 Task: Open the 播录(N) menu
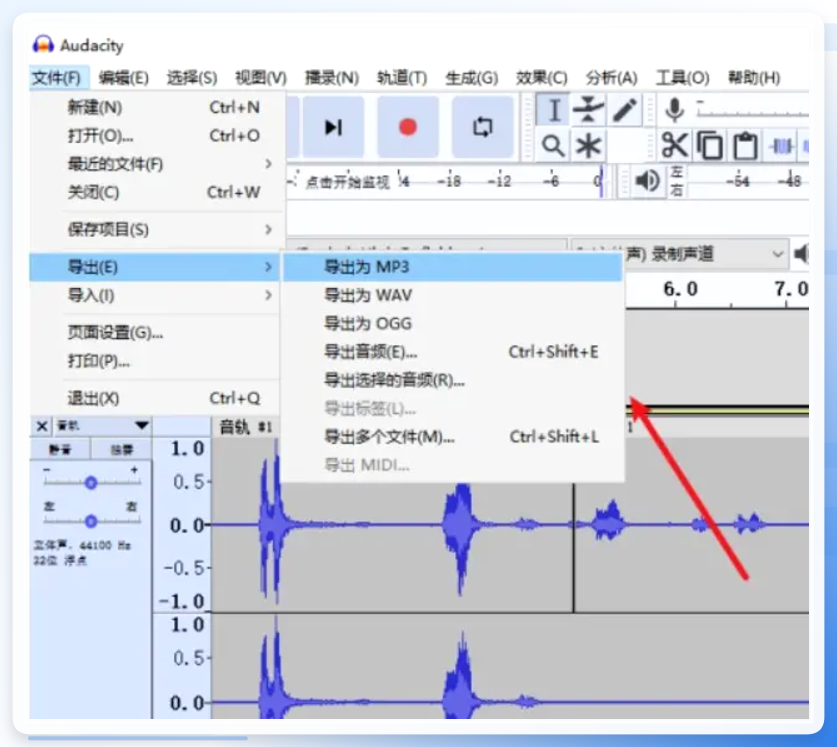[x=331, y=78]
